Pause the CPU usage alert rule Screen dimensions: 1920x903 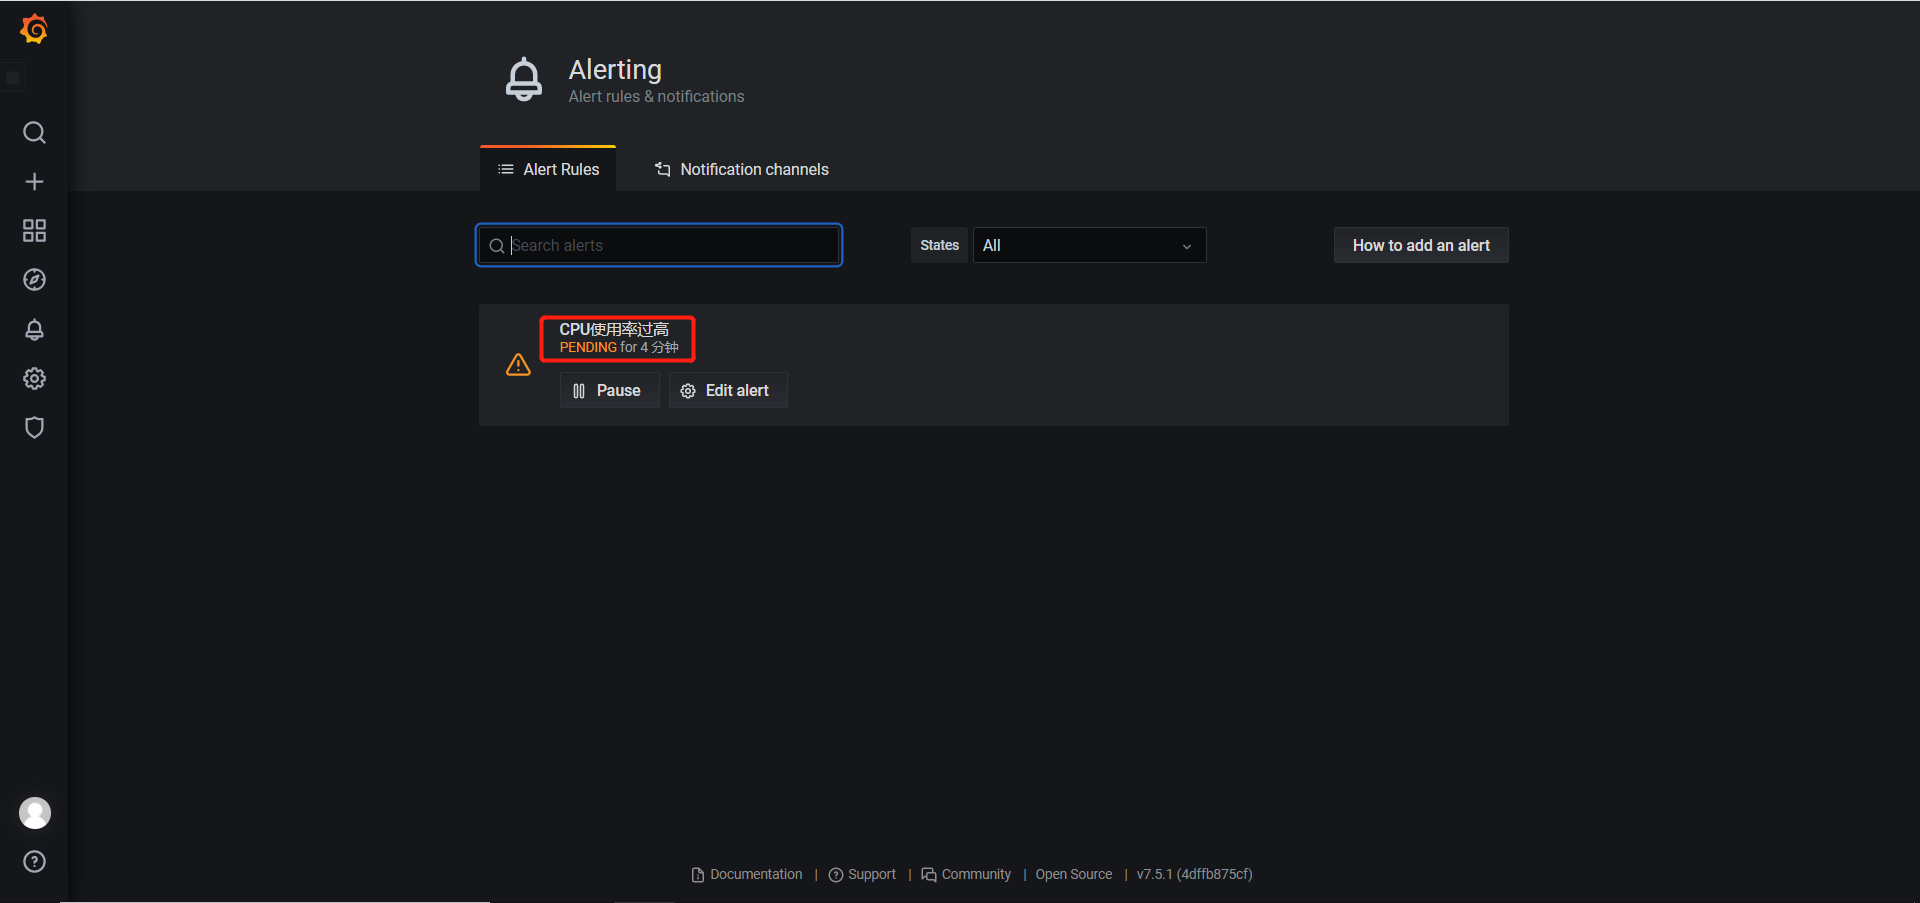pyautogui.click(x=608, y=391)
